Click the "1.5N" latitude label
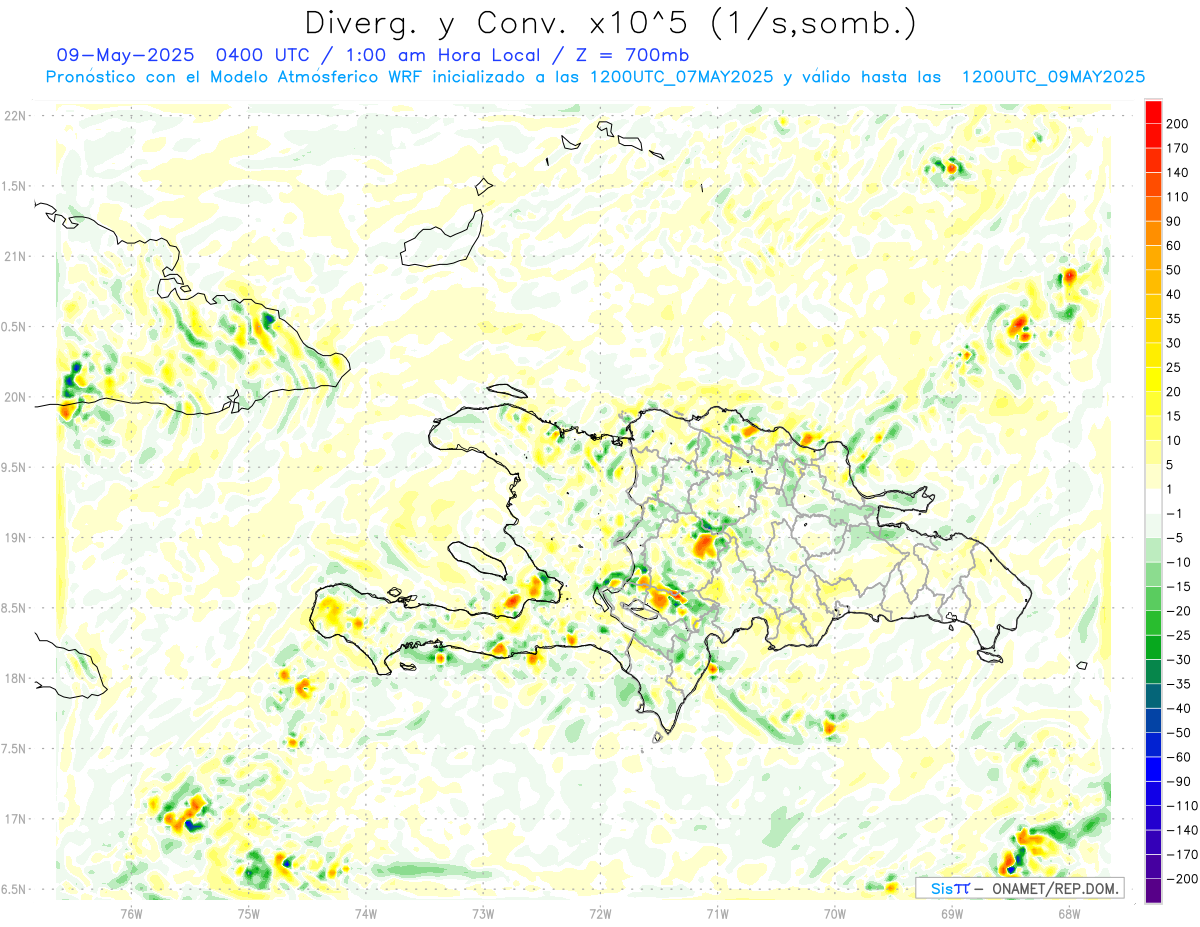The height and width of the screenshot is (927, 1200). pos(15,186)
